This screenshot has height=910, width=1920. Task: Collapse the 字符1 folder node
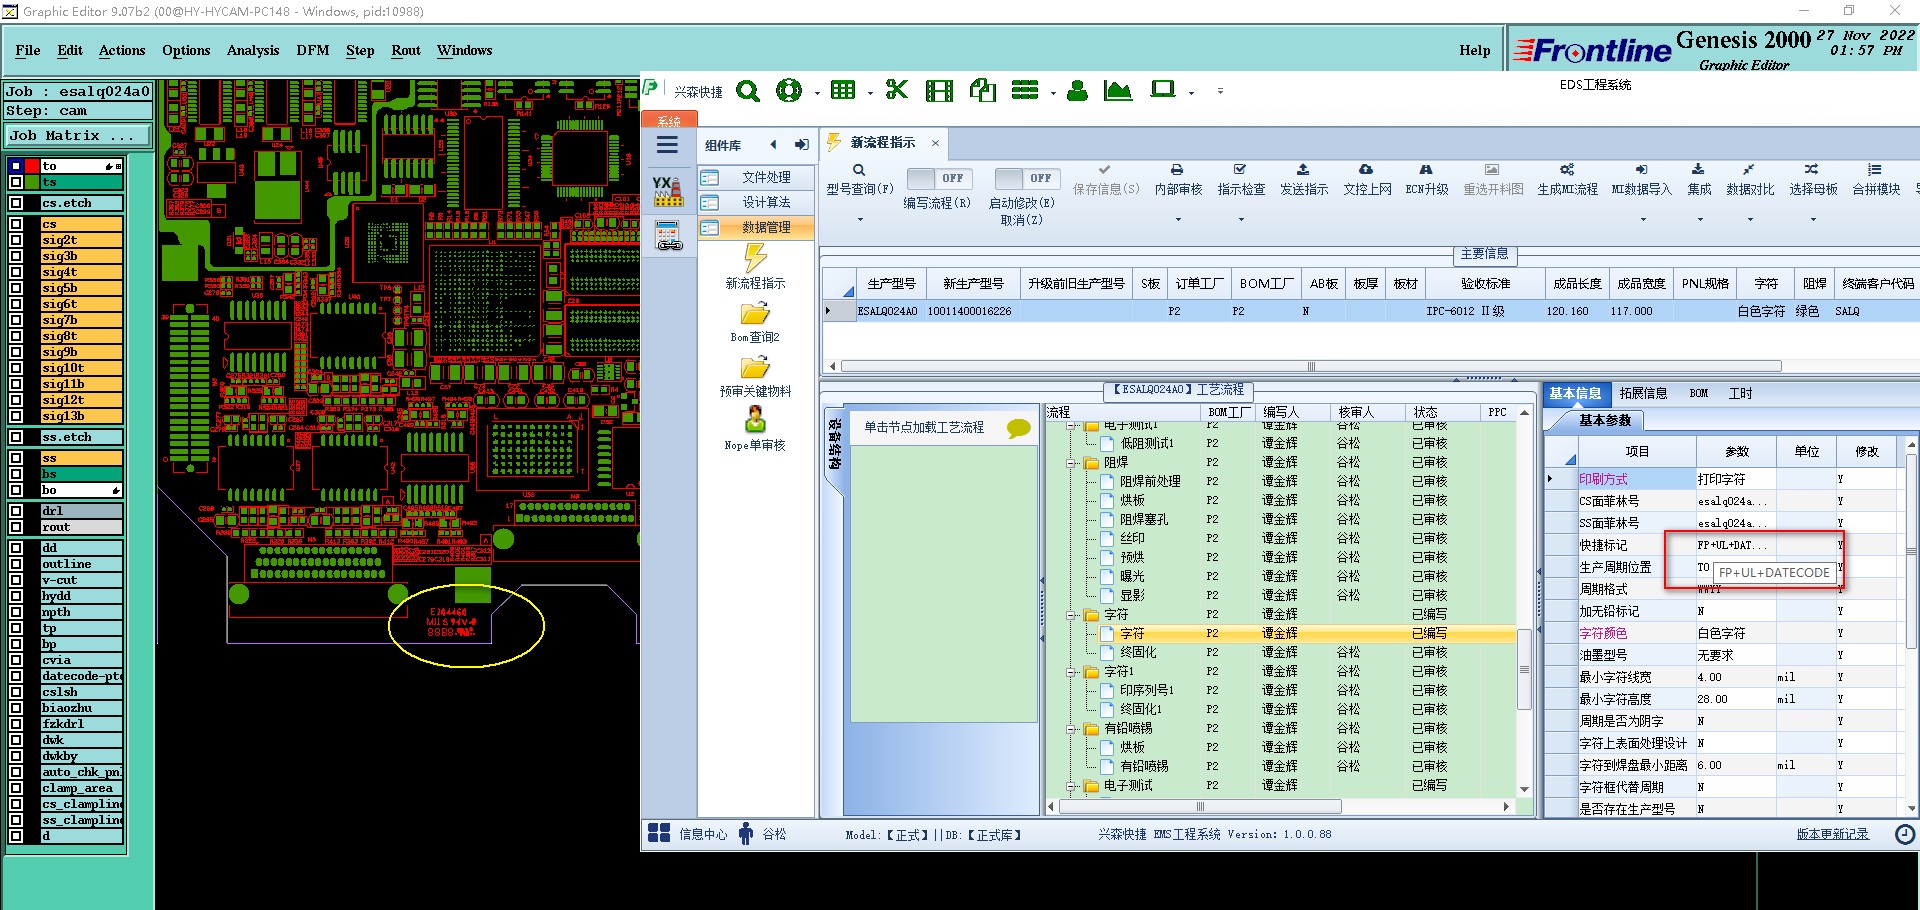1071,672
